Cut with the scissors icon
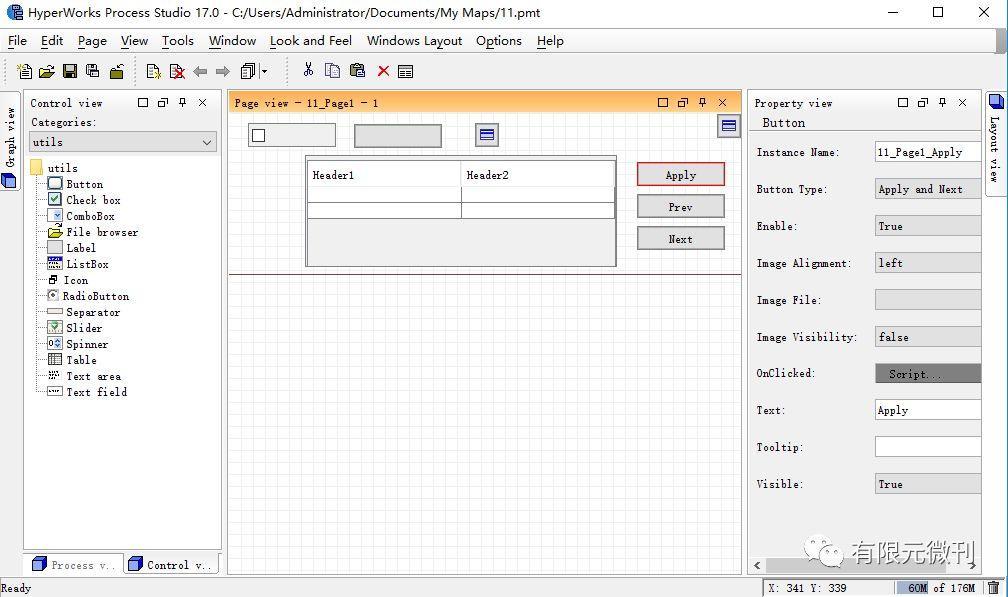 [x=309, y=70]
